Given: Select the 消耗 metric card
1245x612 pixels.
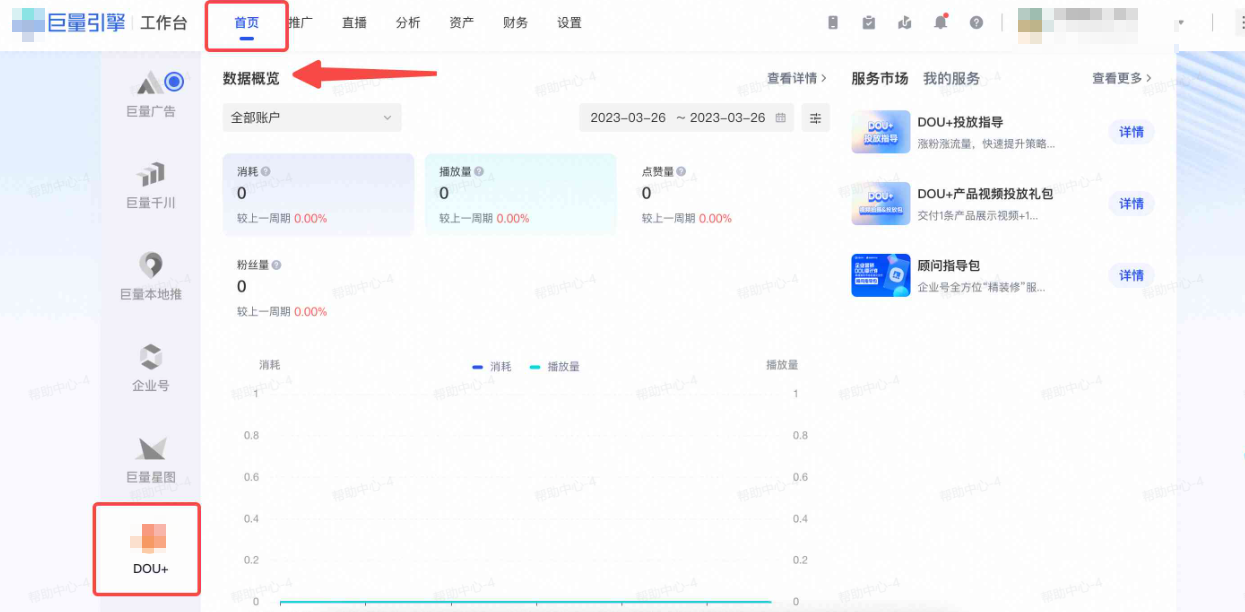Looking at the screenshot, I should pos(318,194).
